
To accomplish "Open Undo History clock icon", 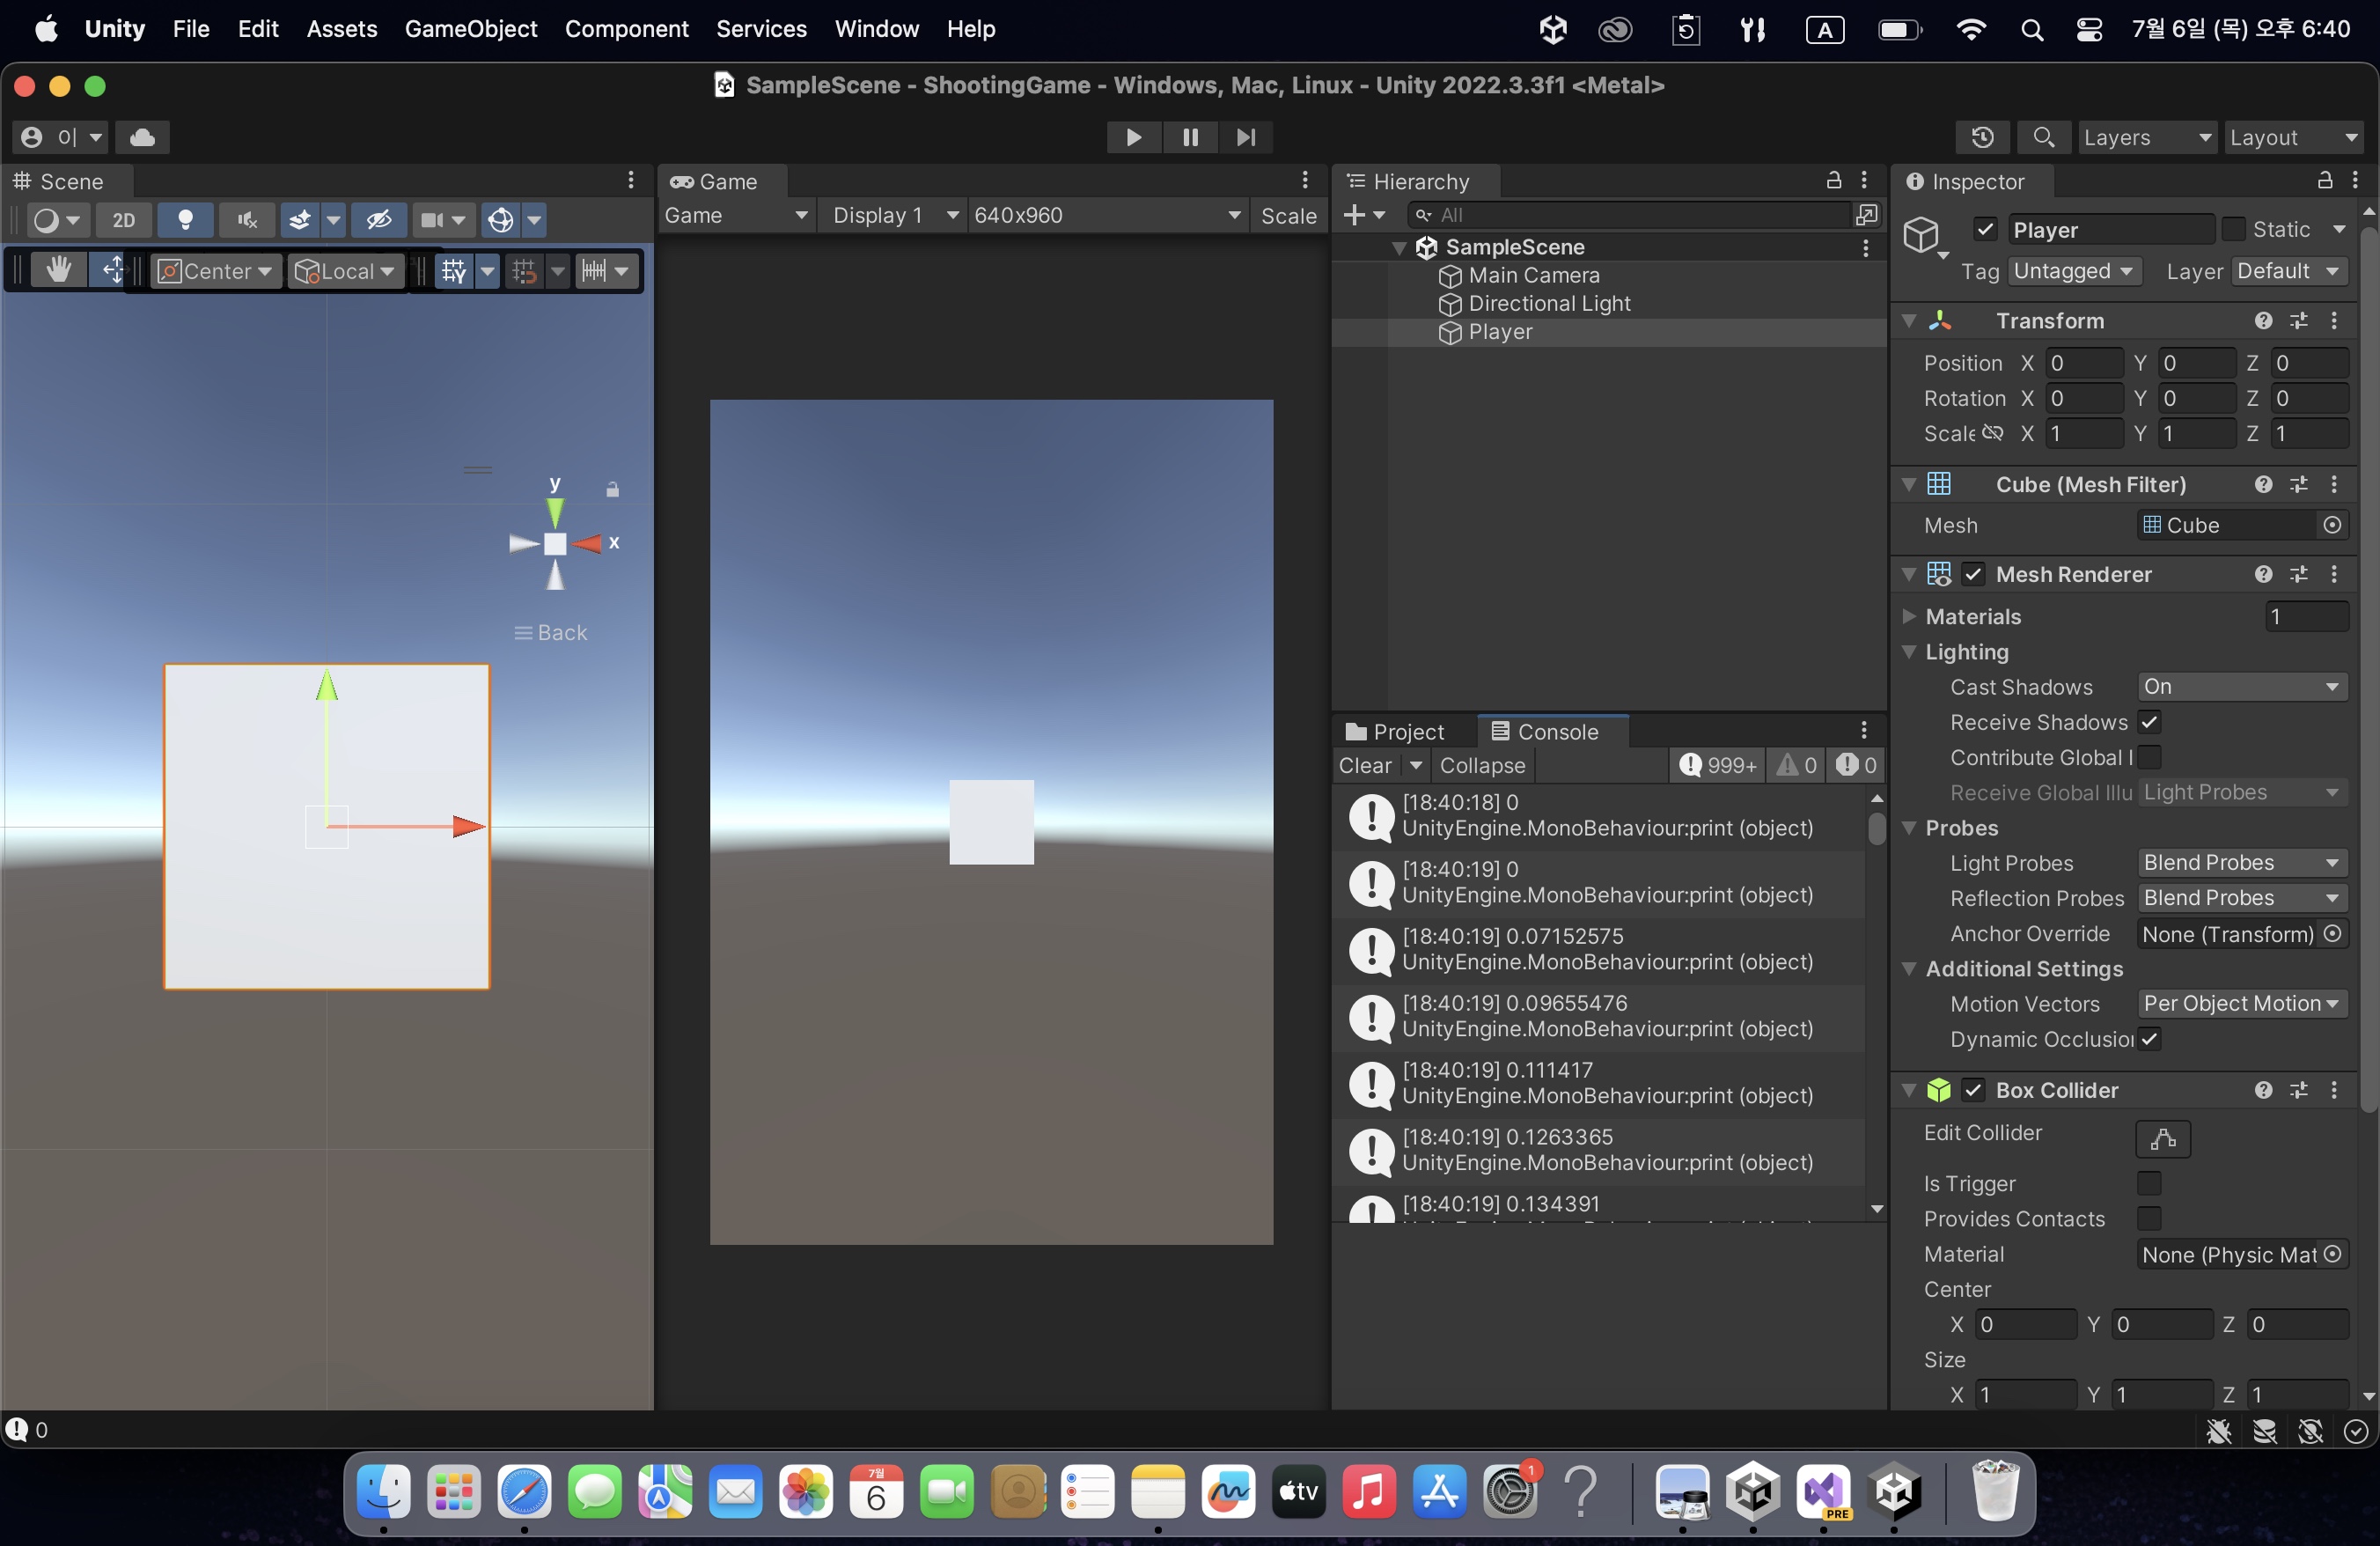I will [1982, 137].
